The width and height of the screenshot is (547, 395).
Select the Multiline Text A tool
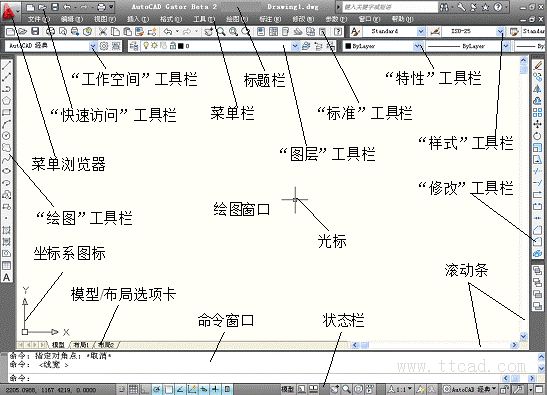coord(7,277)
